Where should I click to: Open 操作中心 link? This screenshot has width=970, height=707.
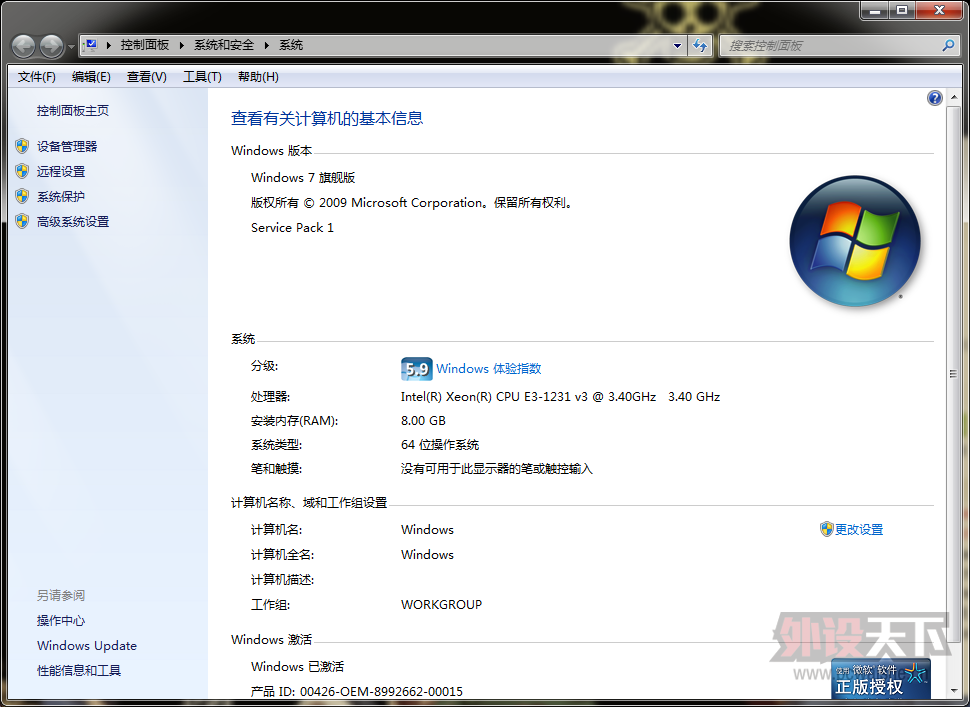click(61, 620)
